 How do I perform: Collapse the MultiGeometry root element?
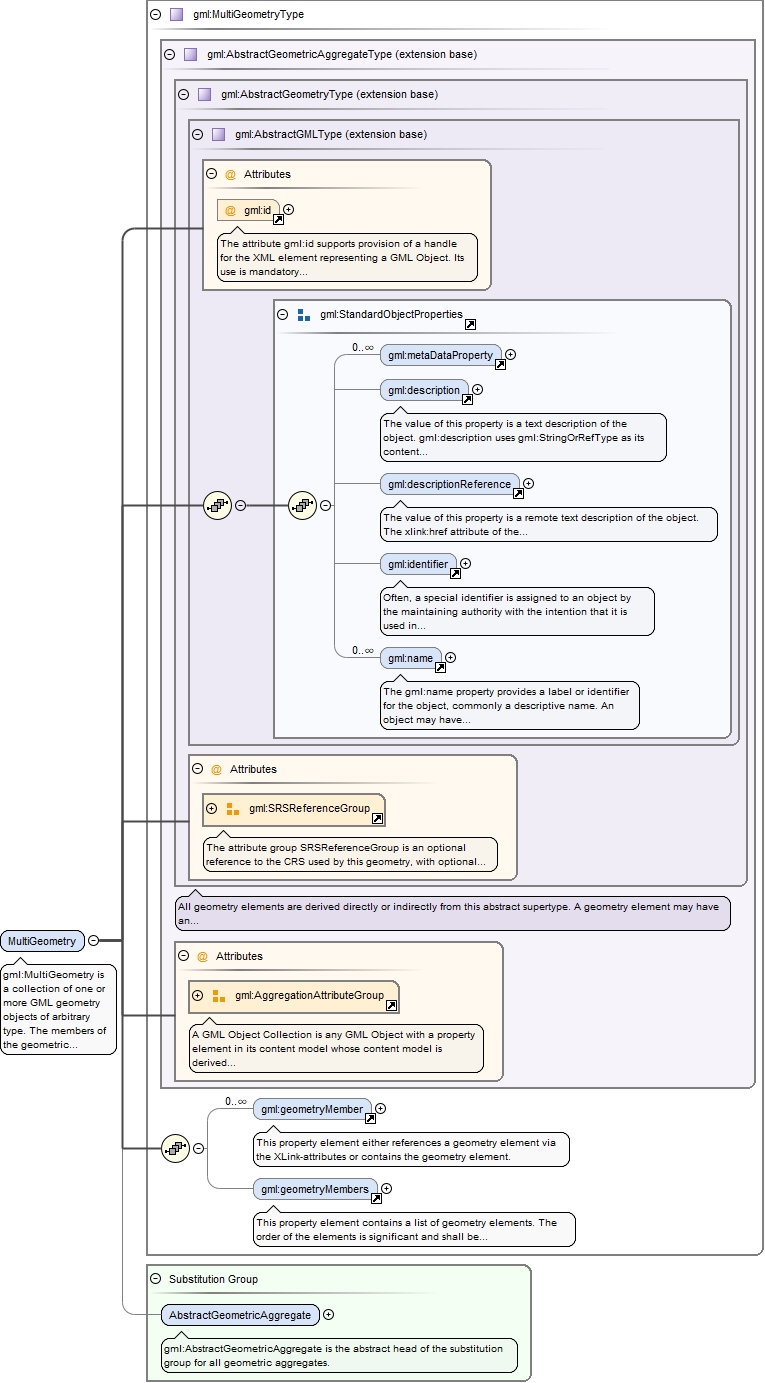pos(93,940)
